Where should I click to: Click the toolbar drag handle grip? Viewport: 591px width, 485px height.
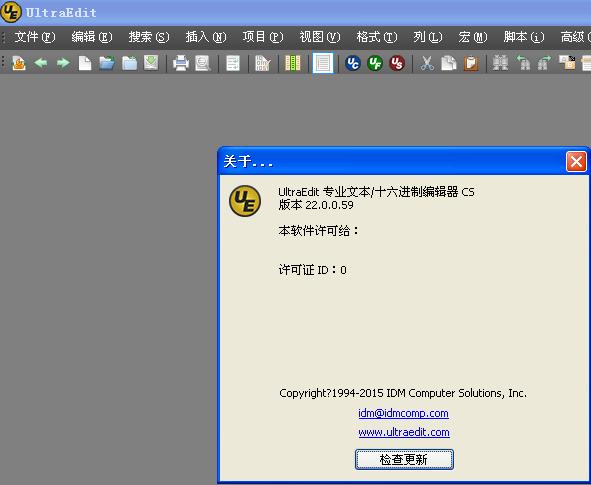(4, 63)
